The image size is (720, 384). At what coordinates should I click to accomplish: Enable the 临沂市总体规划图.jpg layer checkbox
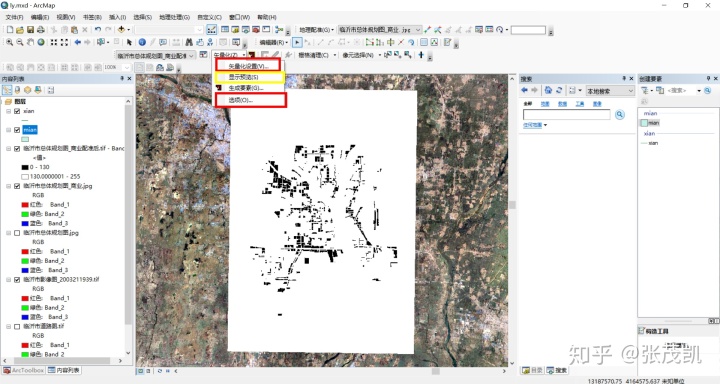(17, 233)
